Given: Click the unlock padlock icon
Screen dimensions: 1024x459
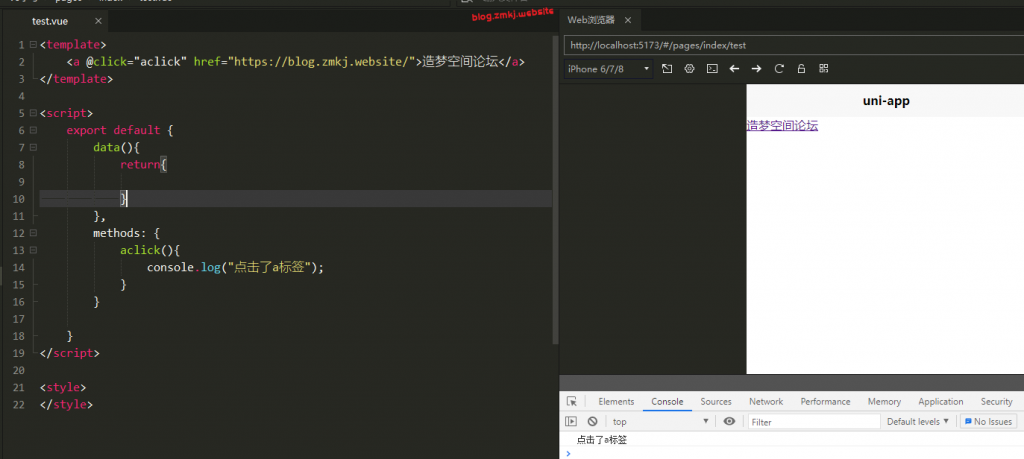Looking at the screenshot, I should point(801,69).
